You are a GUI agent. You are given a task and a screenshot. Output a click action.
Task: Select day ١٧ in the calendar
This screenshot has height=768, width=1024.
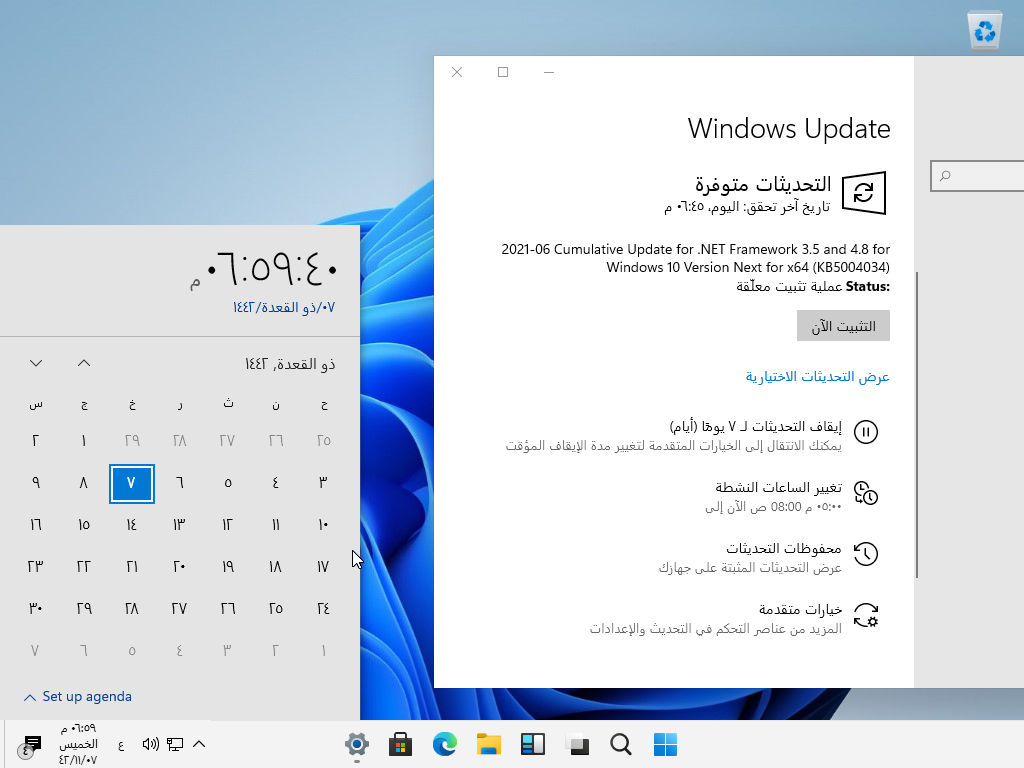[323, 567]
